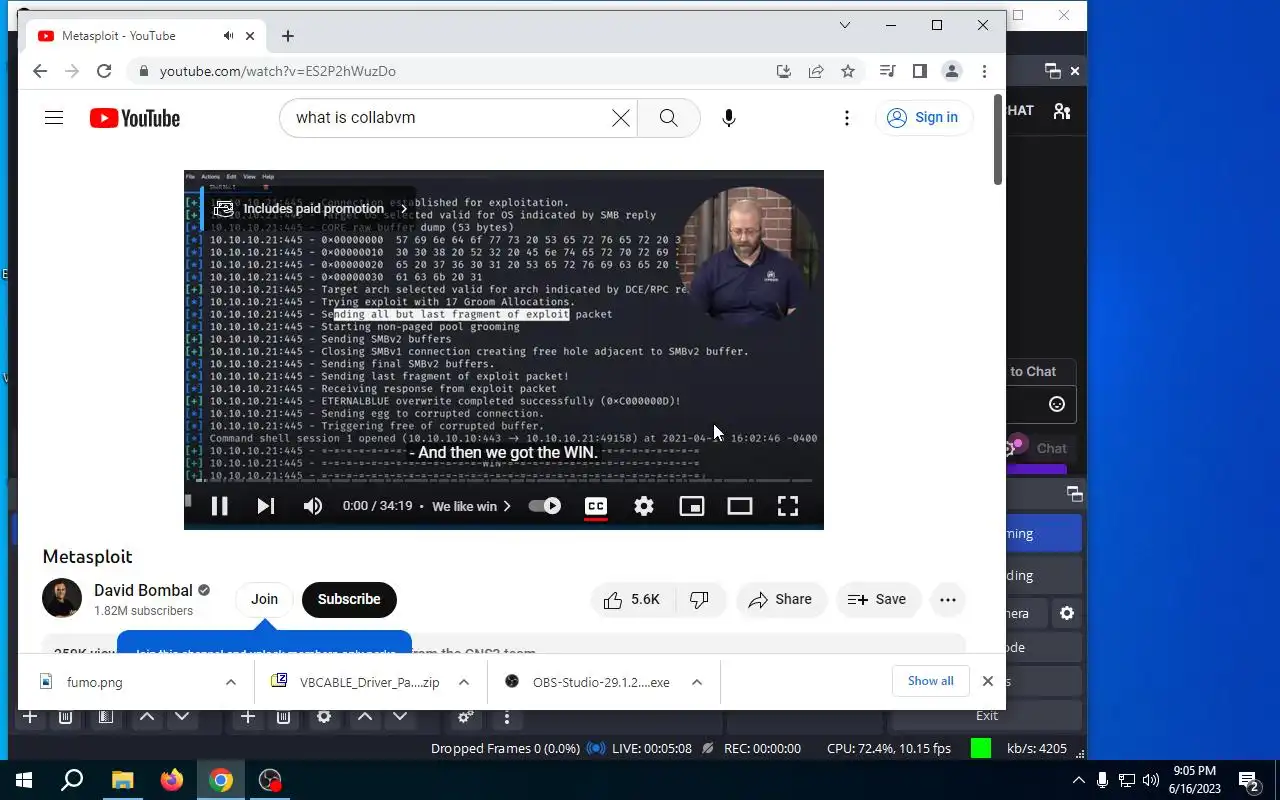The image size is (1280, 800).
Task: Open more actions ellipsis below video
Action: point(947,600)
